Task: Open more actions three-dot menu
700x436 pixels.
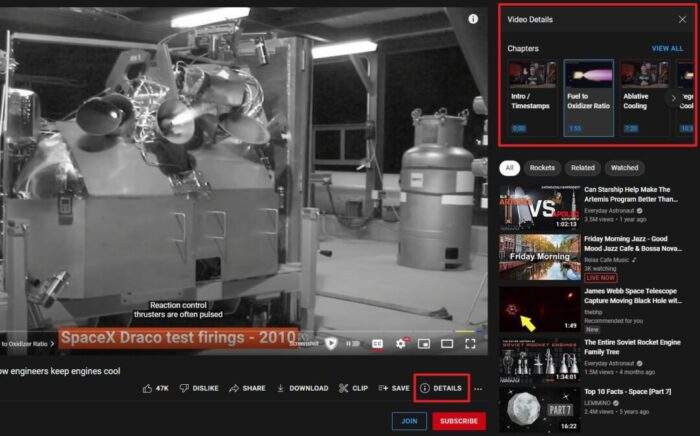Action: [x=478, y=389]
